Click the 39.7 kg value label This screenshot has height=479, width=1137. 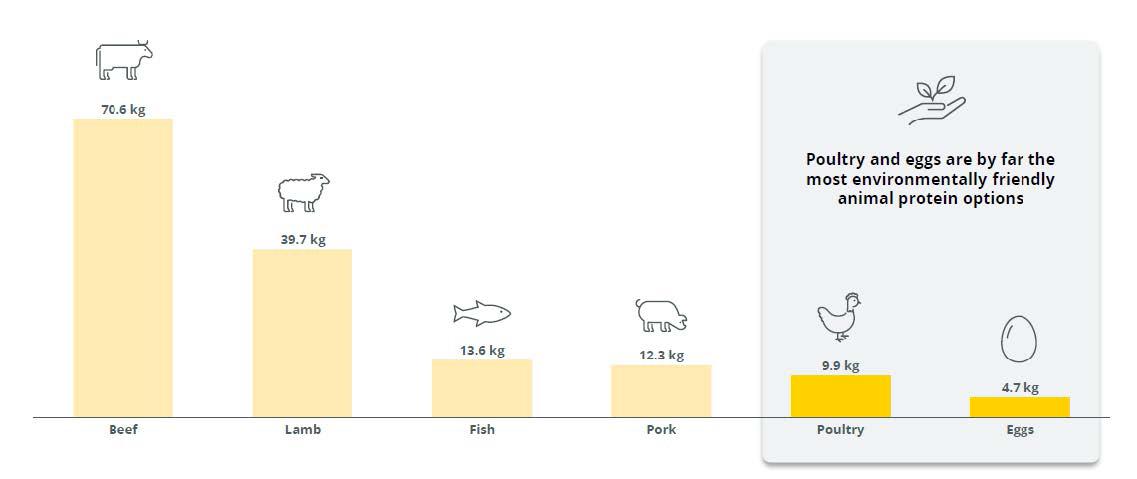tap(303, 240)
